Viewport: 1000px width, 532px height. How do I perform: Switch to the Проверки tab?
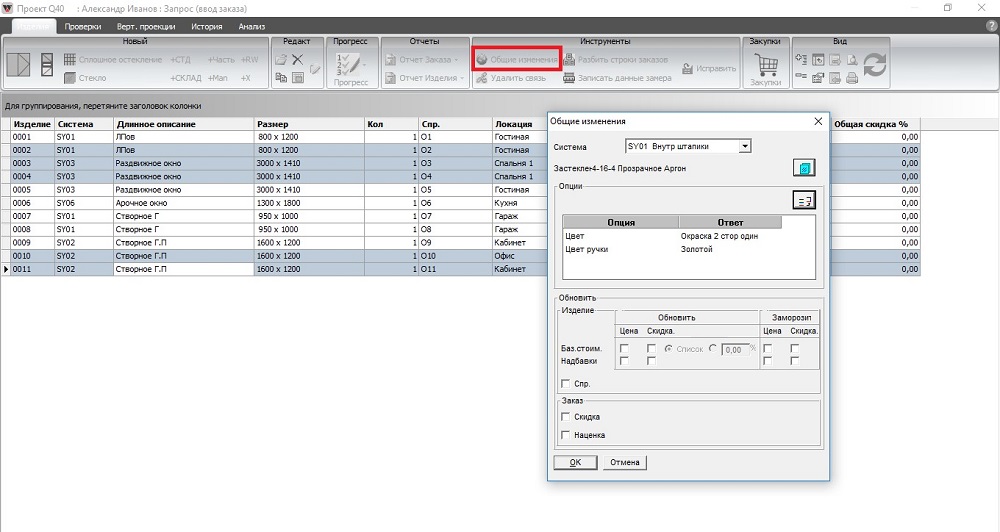pyautogui.click(x=83, y=26)
